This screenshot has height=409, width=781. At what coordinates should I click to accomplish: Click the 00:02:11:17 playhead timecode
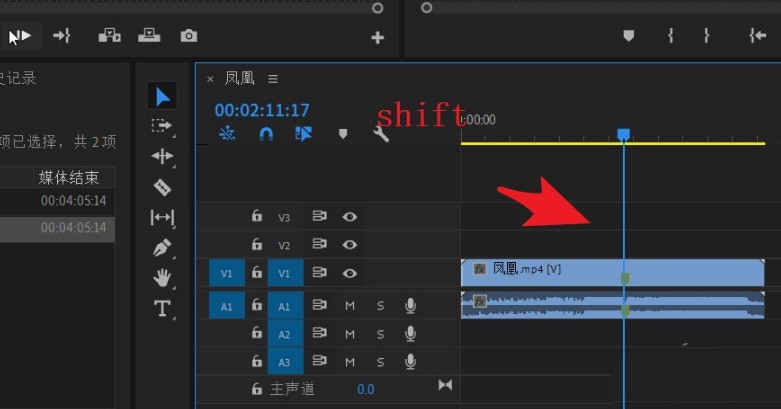pos(262,110)
